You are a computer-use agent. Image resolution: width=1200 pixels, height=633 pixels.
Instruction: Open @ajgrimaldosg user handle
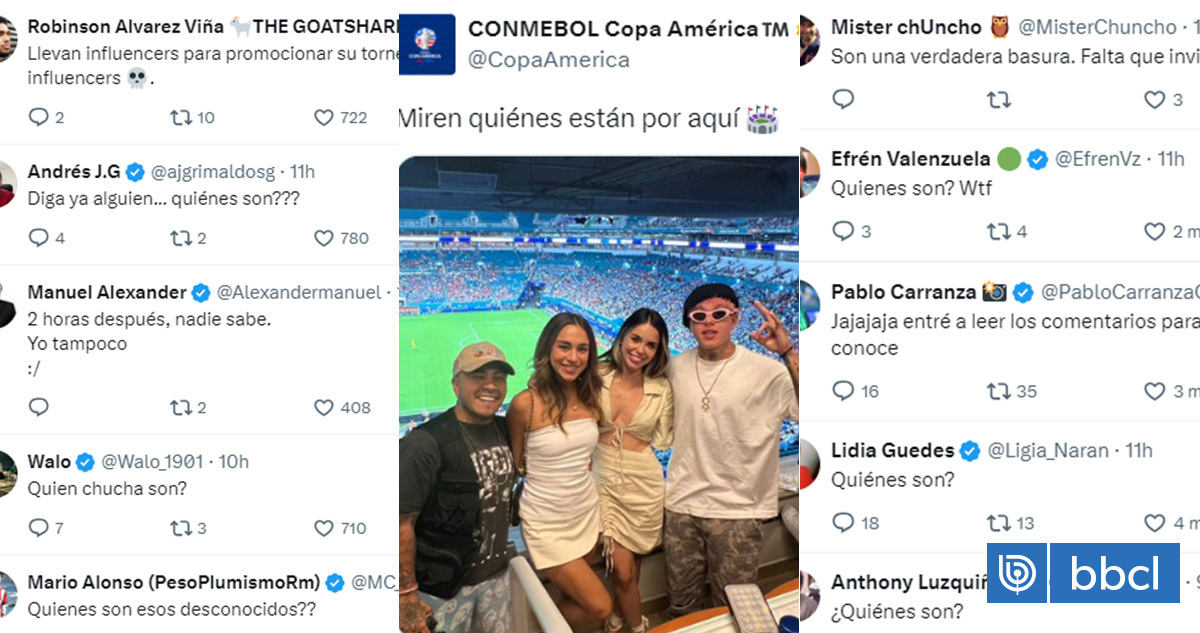[x=216, y=171]
